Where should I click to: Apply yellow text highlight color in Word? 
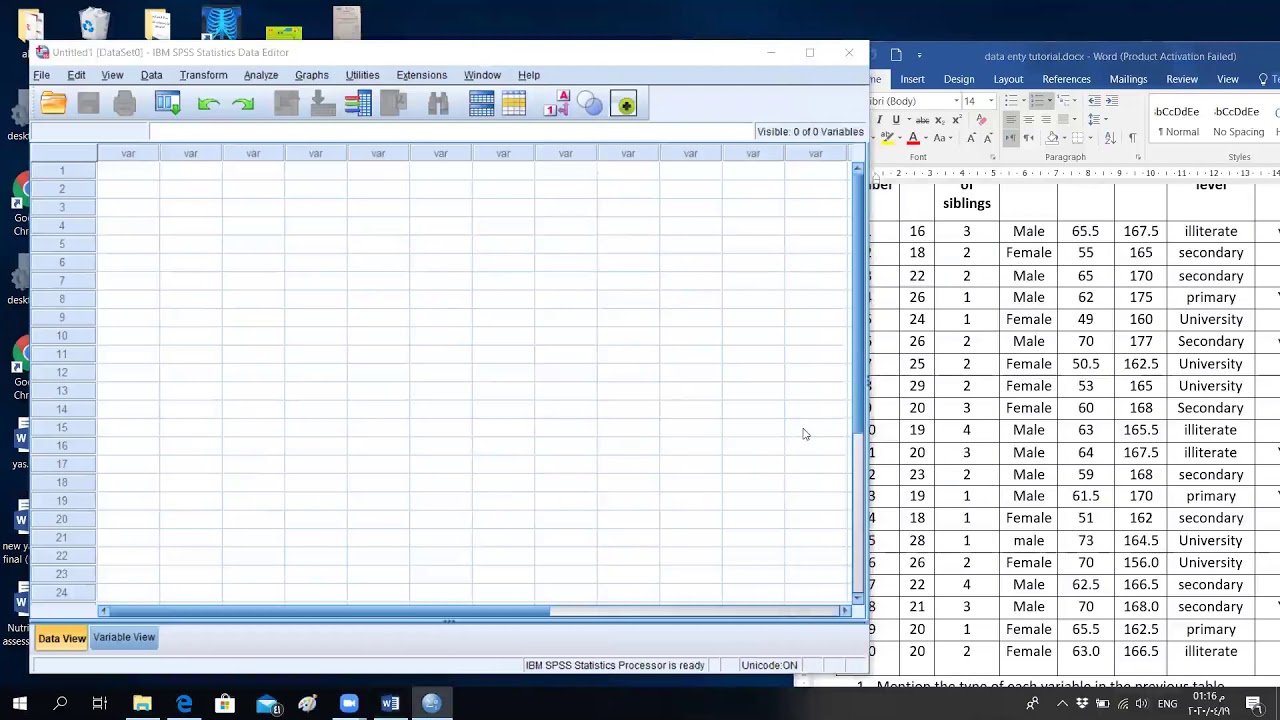click(x=887, y=138)
